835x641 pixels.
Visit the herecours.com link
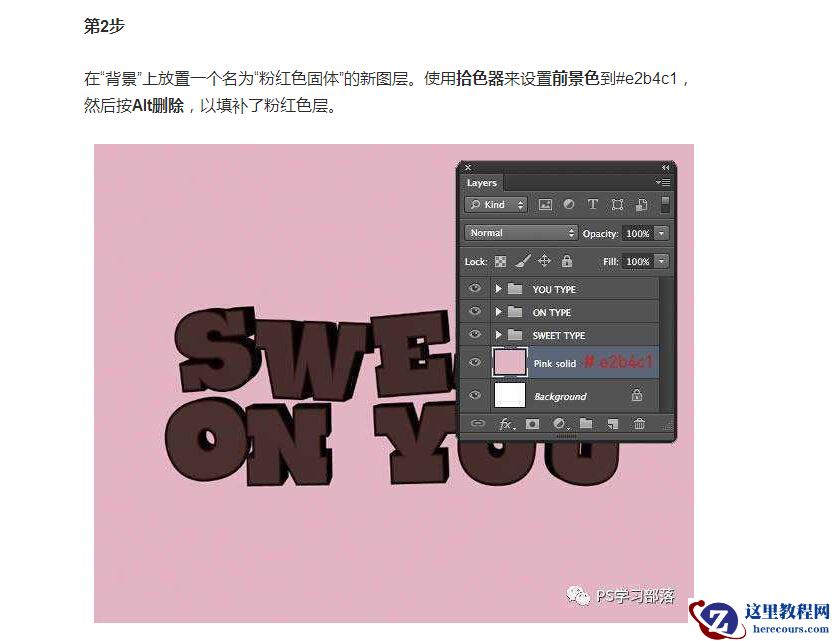(x=790, y=630)
